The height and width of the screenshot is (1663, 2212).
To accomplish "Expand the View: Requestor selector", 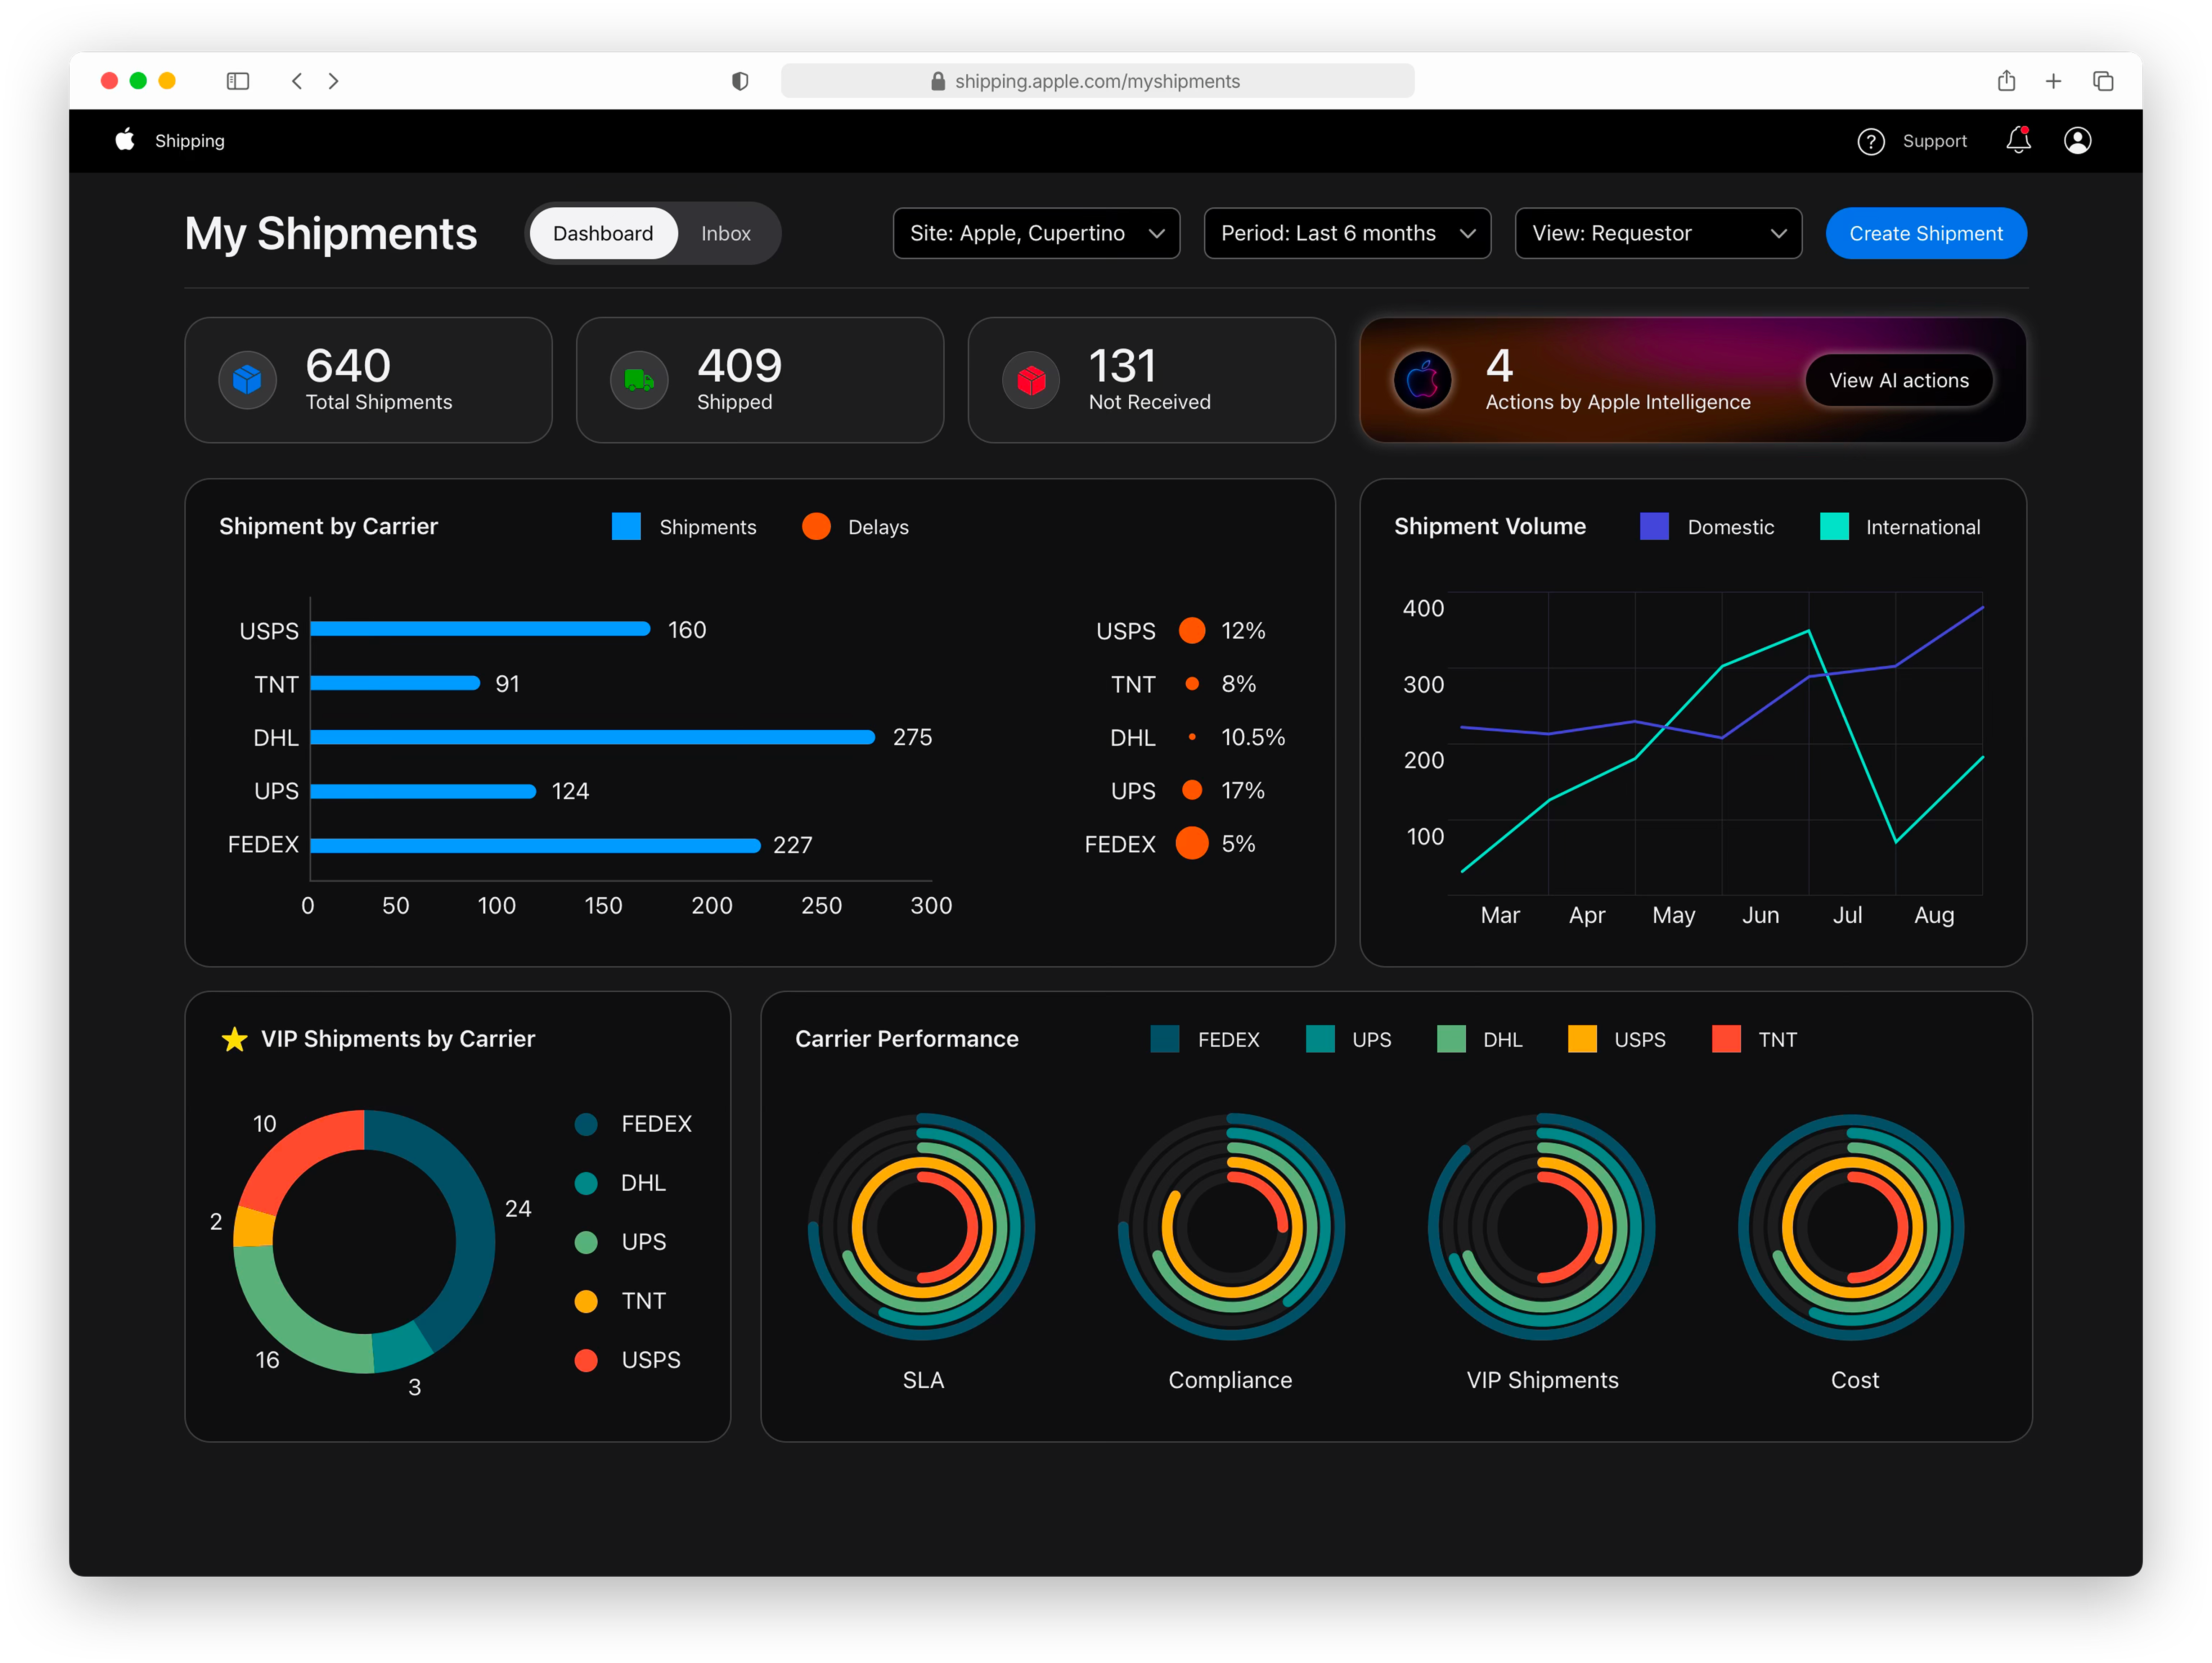I will click(x=1657, y=233).
